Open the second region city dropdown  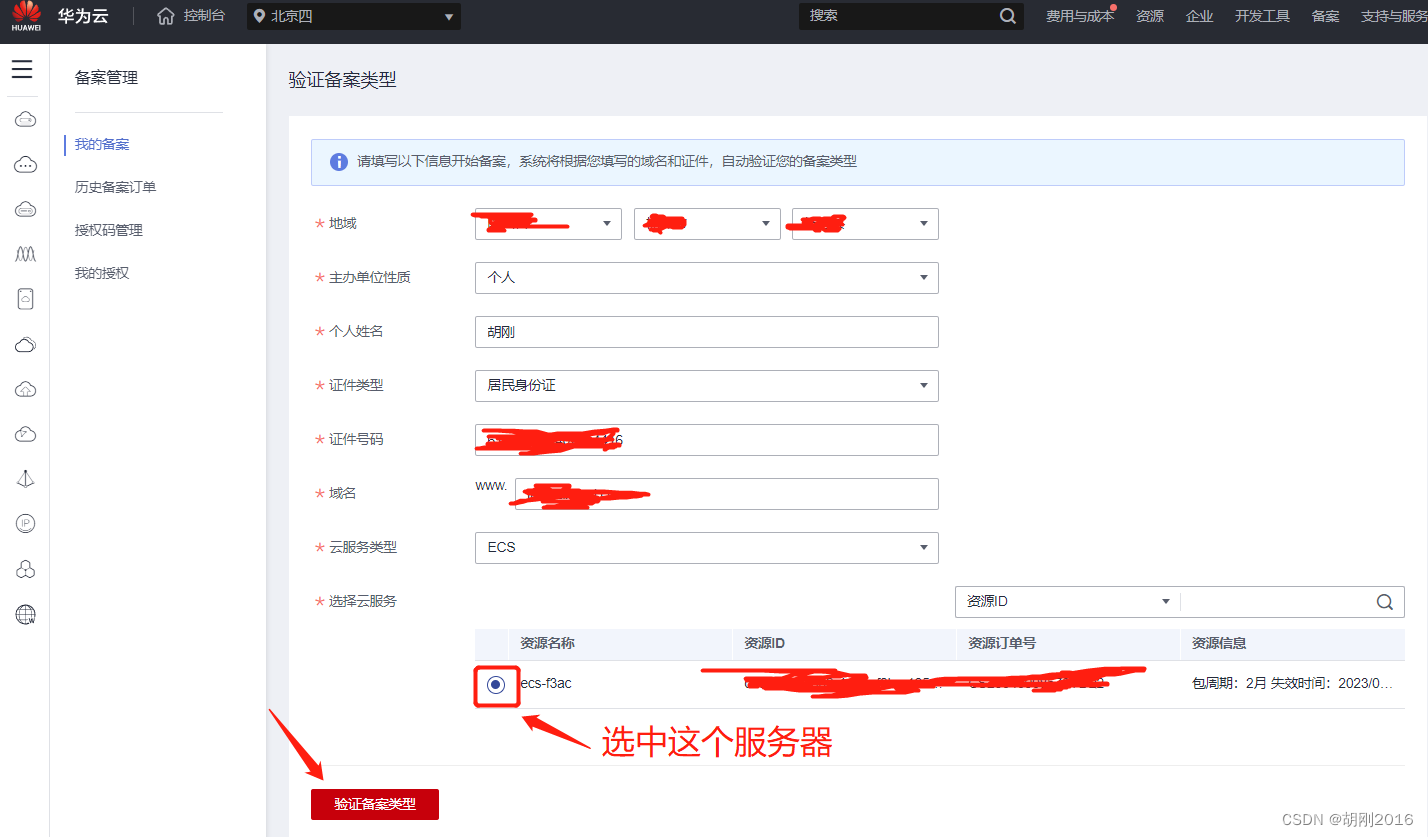click(707, 224)
